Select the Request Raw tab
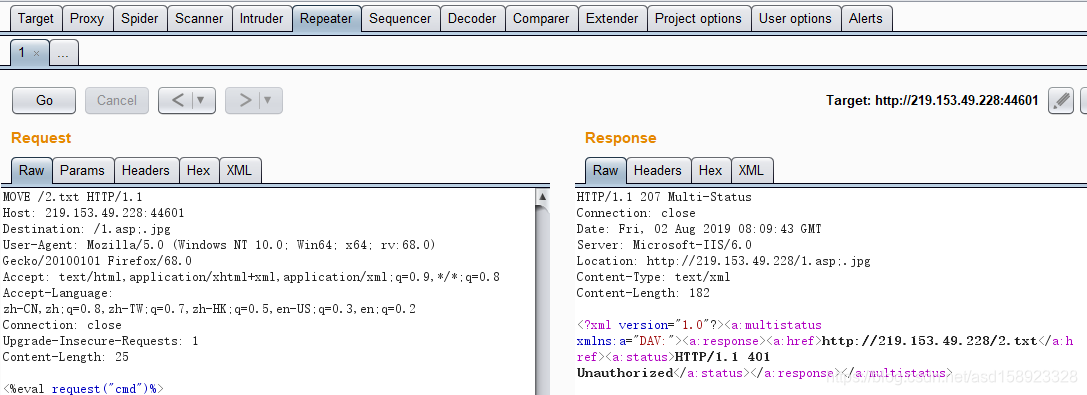1087x395 pixels. pos(31,170)
